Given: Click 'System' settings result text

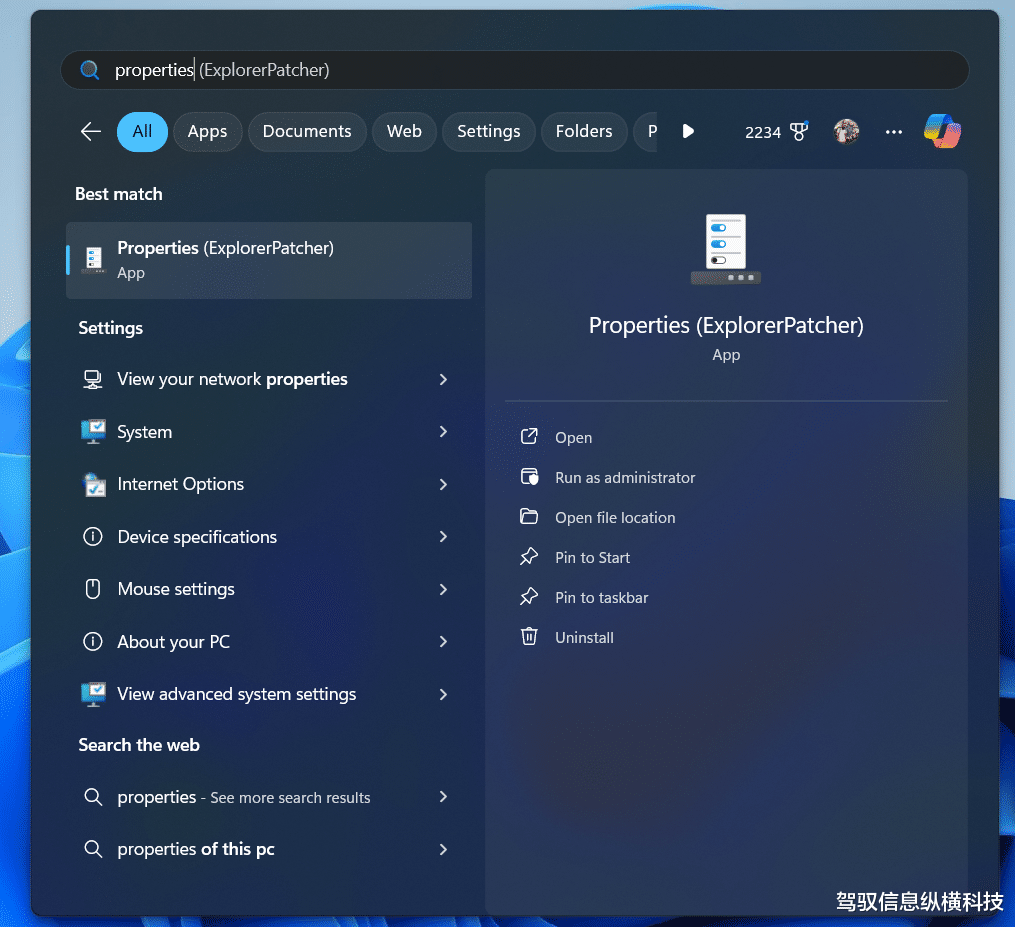Looking at the screenshot, I should 144,432.
